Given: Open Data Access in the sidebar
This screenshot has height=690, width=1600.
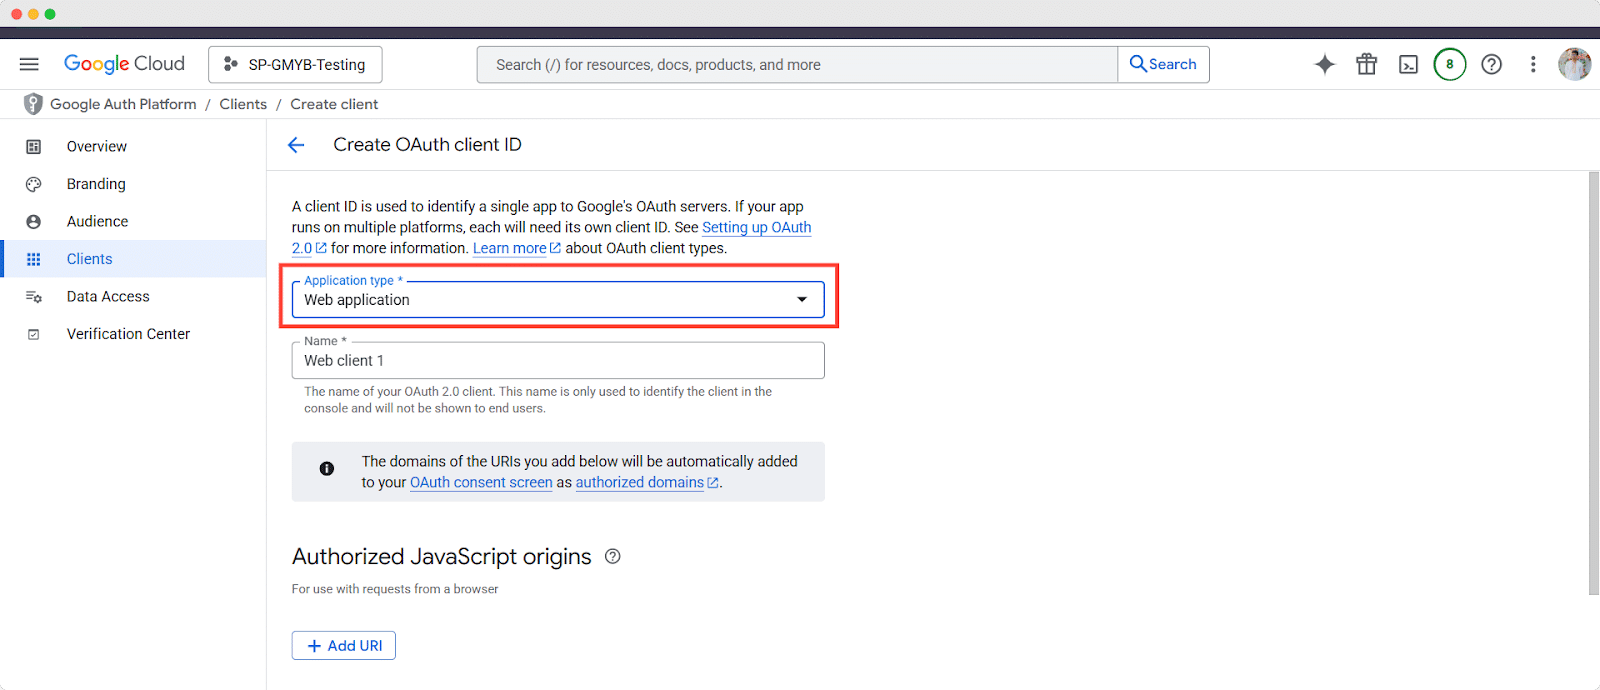Looking at the screenshot, I should pos(133,296).
